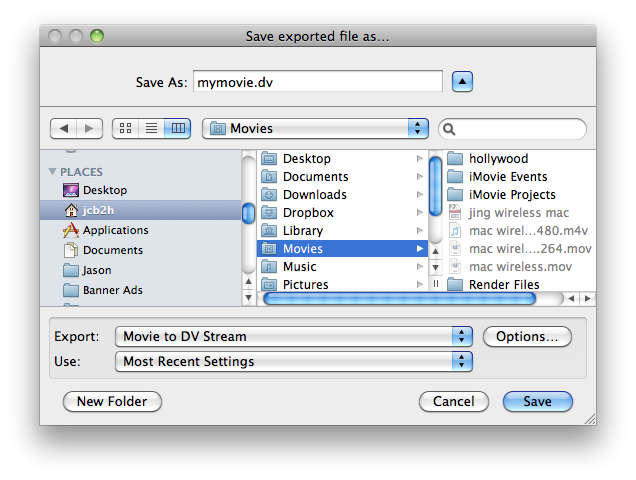Click the Cancel button

click(x=453, y=401)
